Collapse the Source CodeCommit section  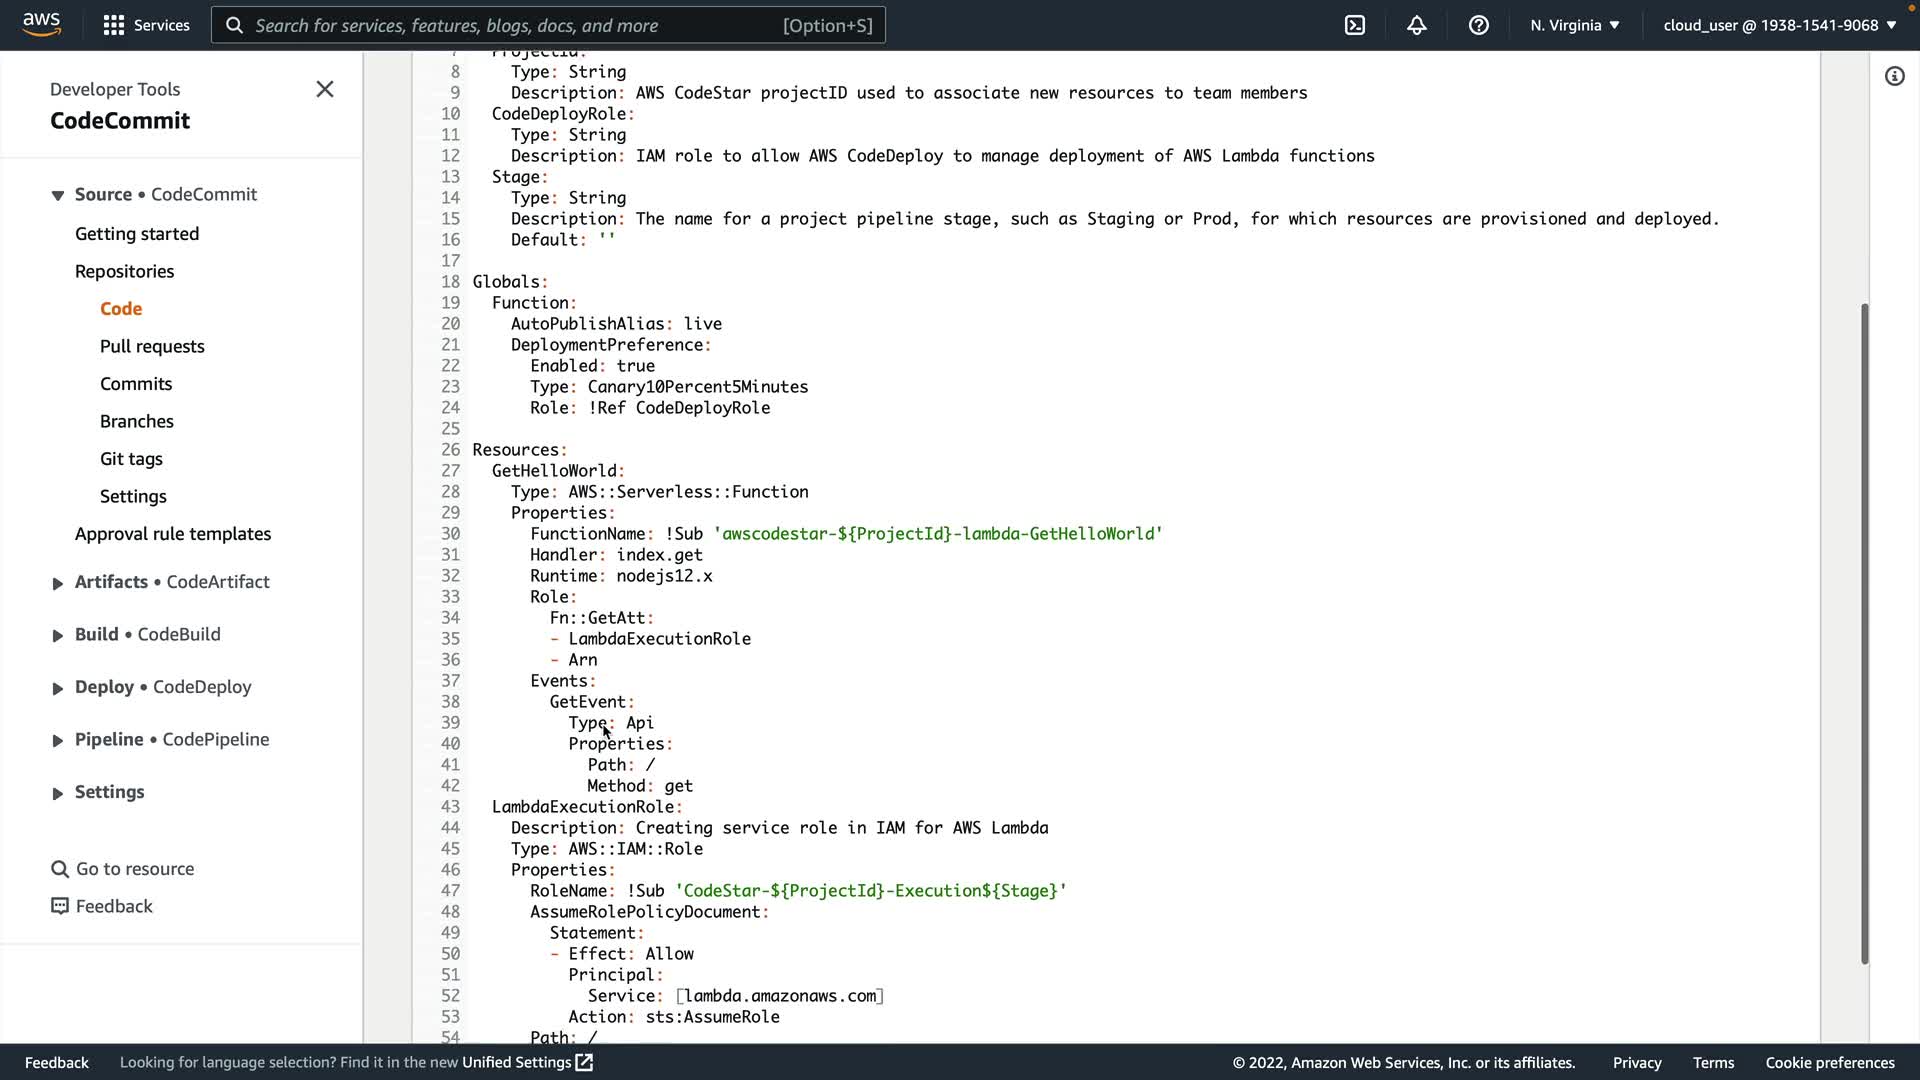coord(57,195)
